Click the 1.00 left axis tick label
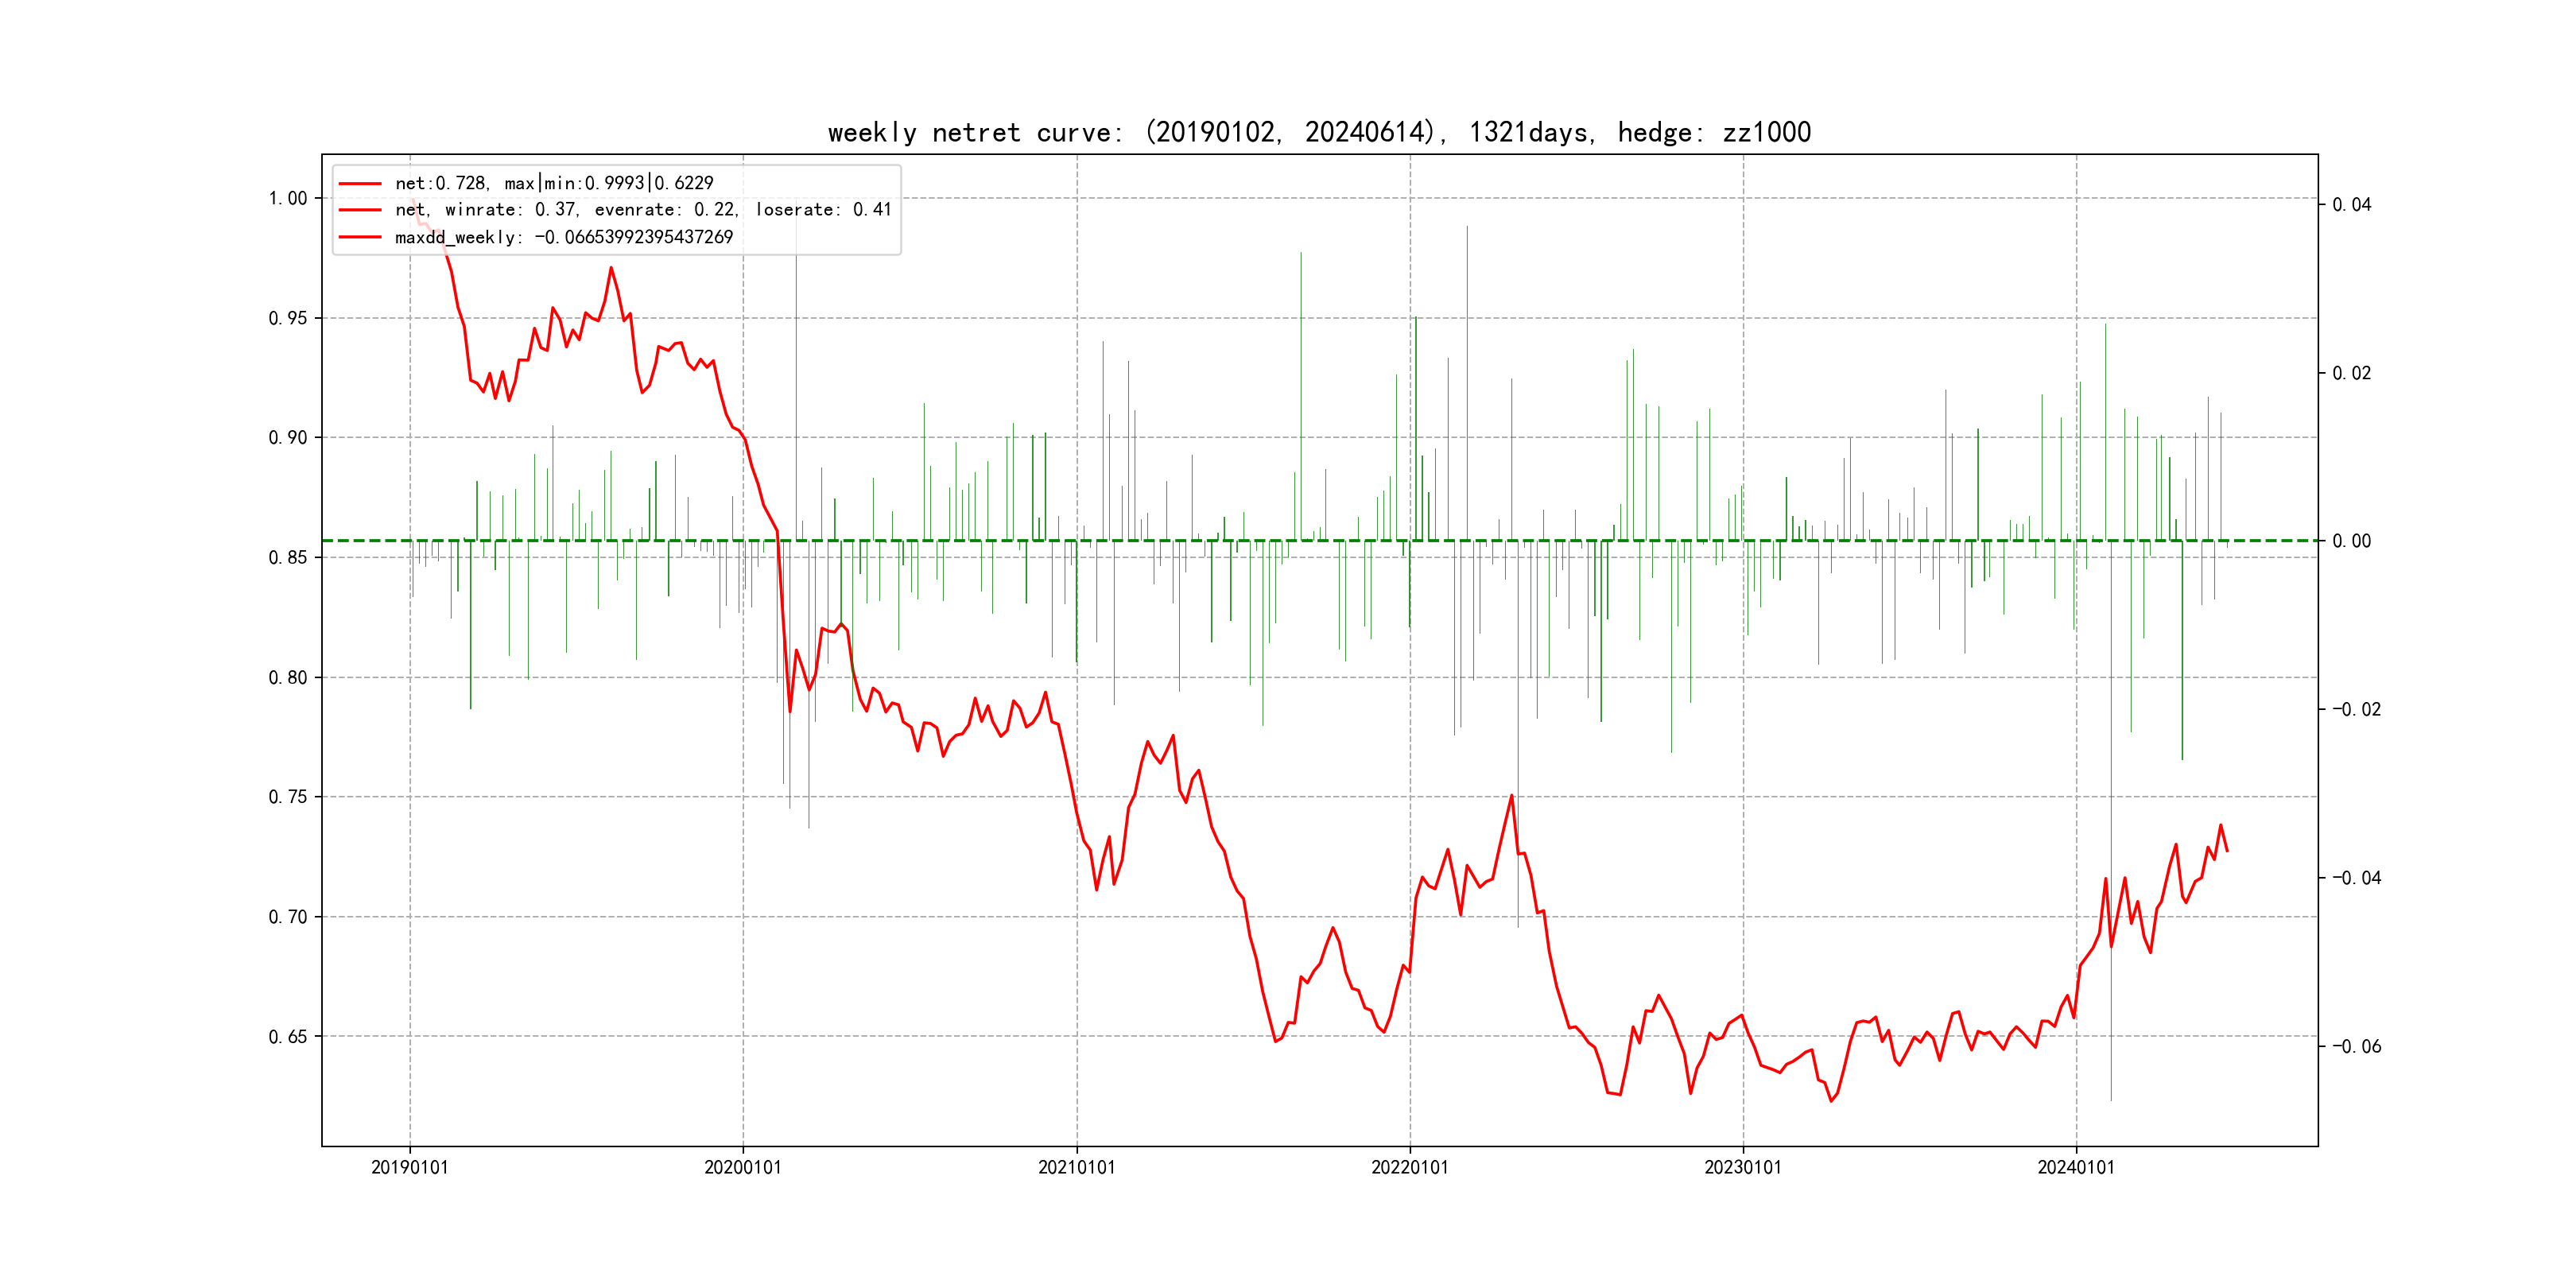Screen dimensions: 2576x1288 (x=288, y=199)
